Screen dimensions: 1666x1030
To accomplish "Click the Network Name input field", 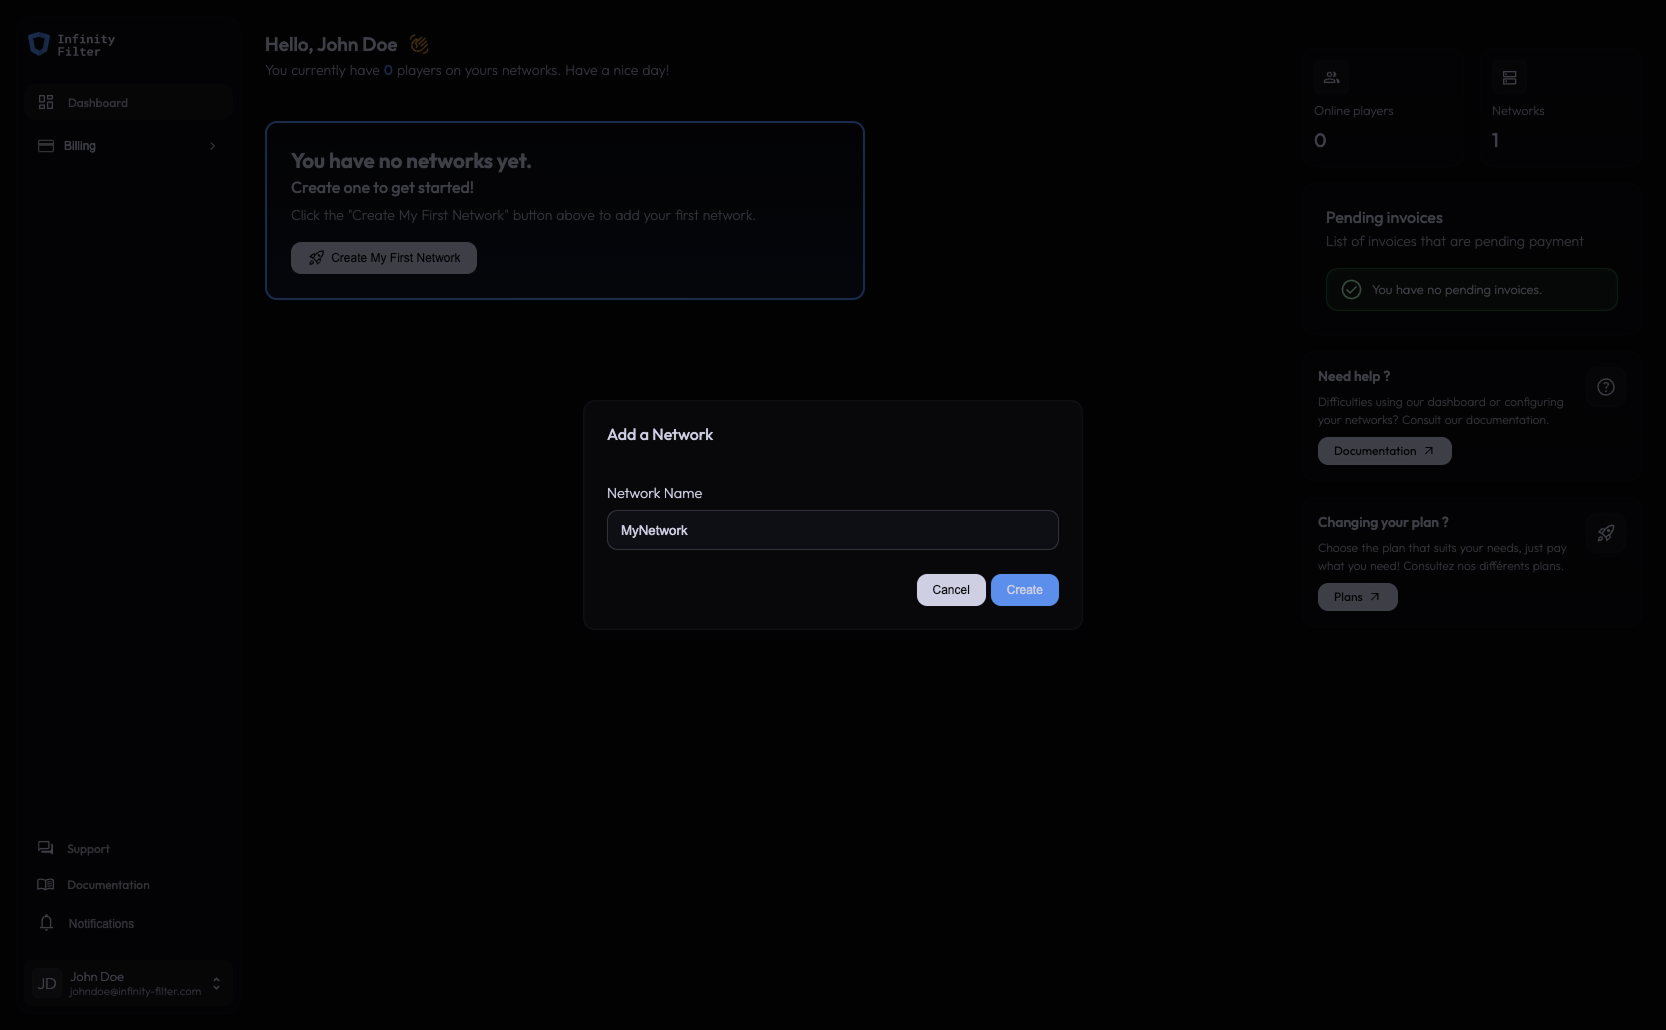I will [833, 530].
